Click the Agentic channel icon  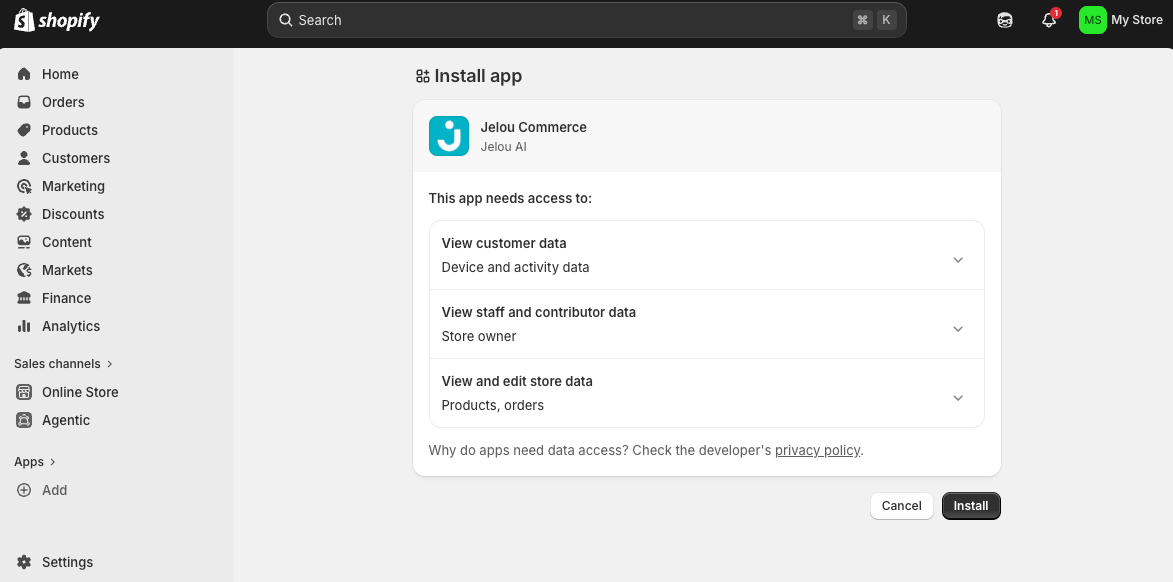(24, 420)
